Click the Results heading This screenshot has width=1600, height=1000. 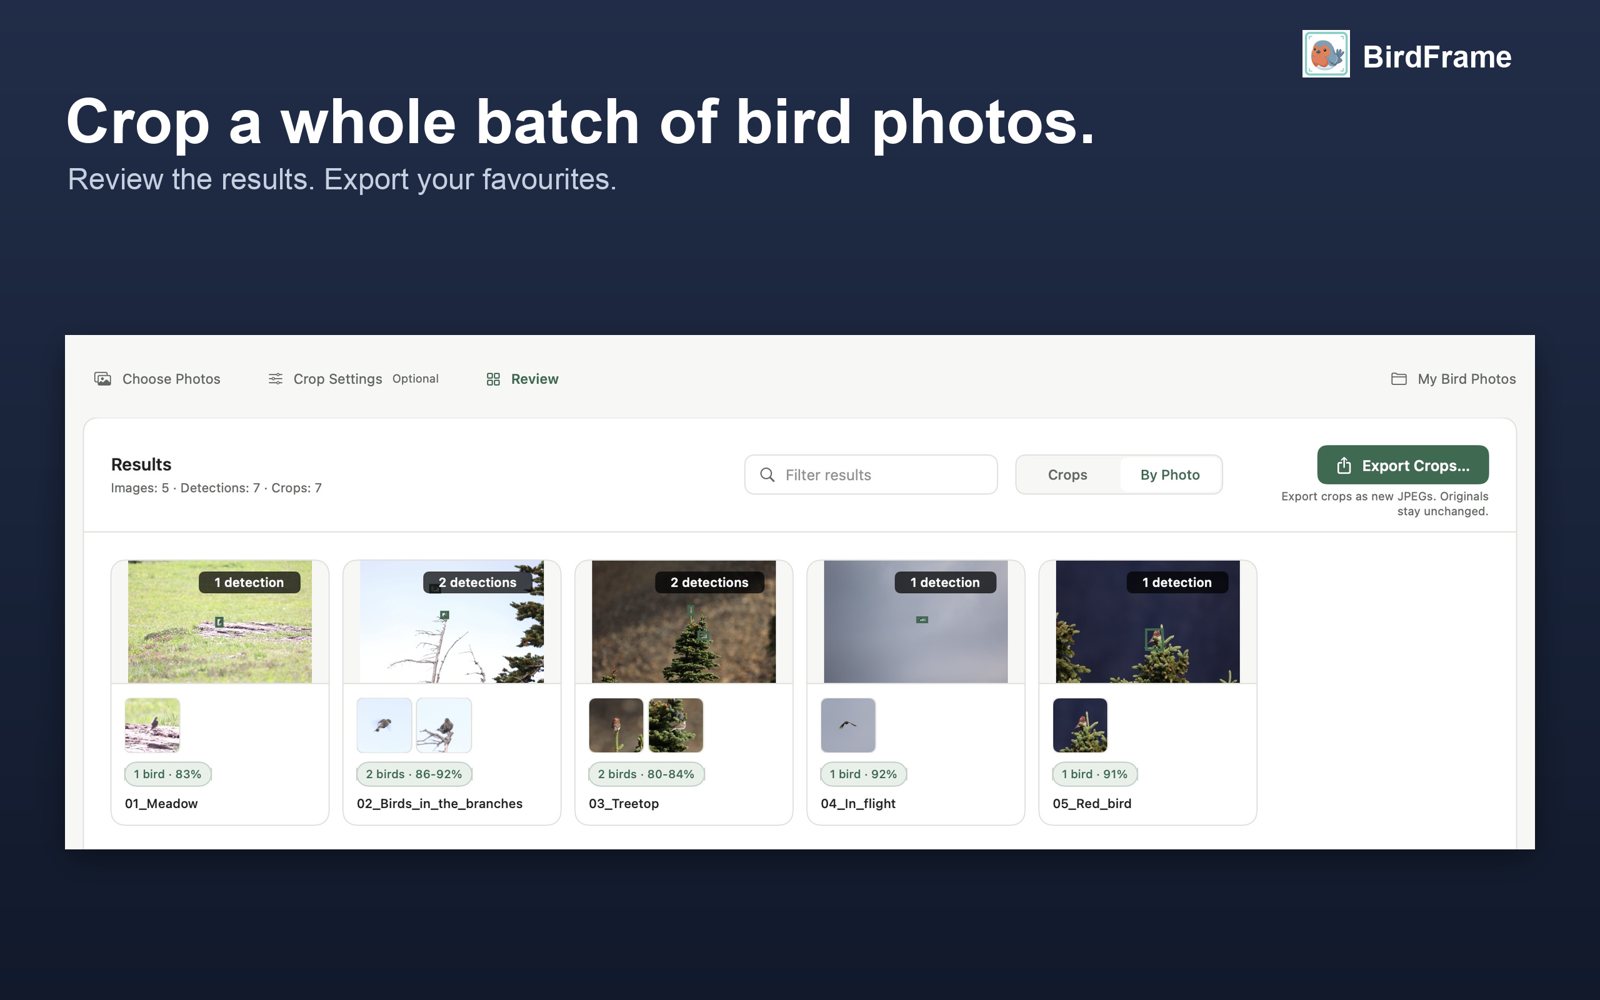coord(141,465)
